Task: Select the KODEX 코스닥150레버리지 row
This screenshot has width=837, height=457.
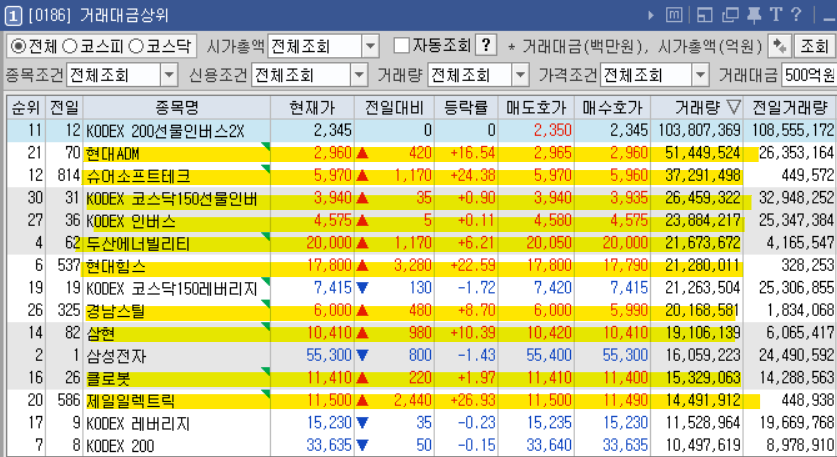Action: [x=421, y=288]
